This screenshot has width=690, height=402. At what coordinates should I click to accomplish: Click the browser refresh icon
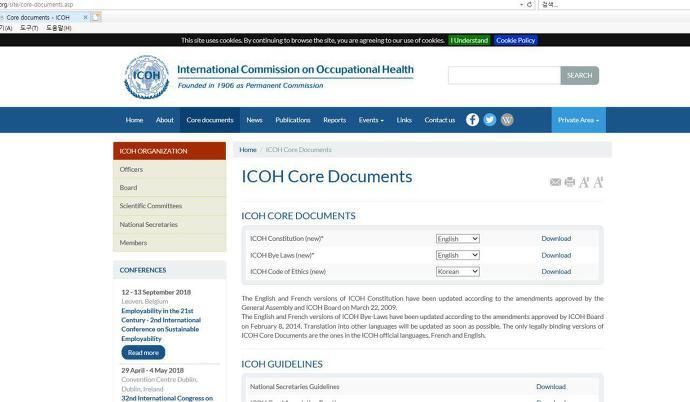(x=529, y=4)
